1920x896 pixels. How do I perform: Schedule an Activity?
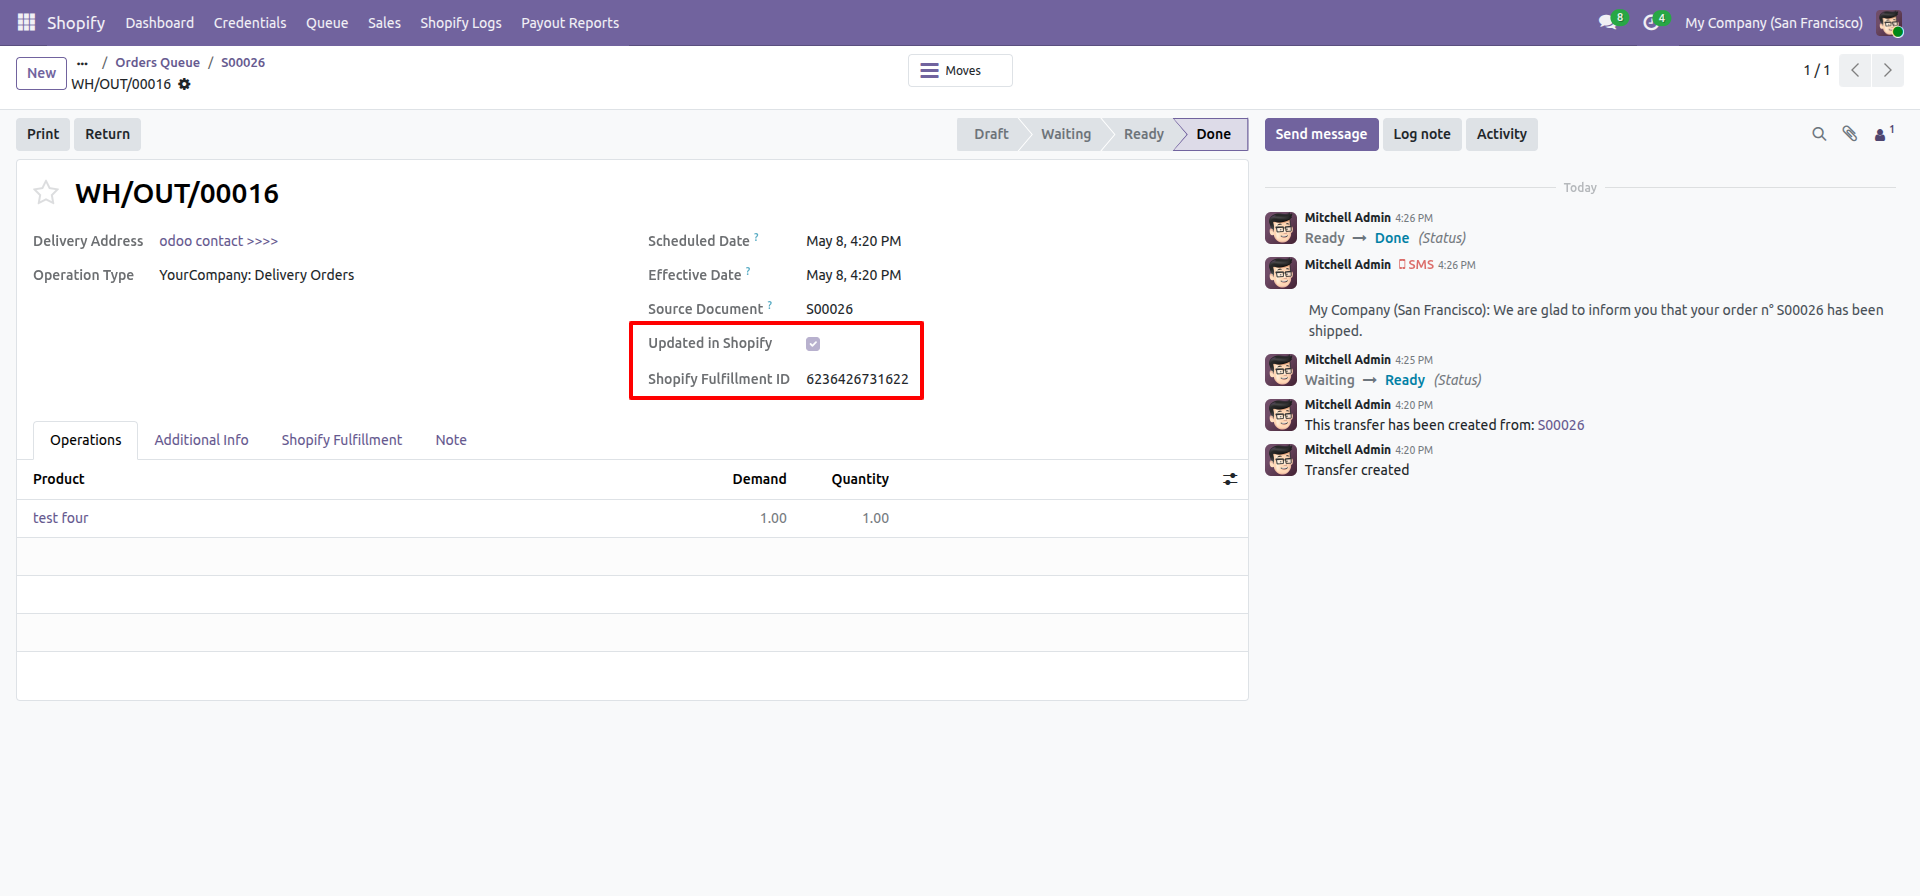point(1501,134)
